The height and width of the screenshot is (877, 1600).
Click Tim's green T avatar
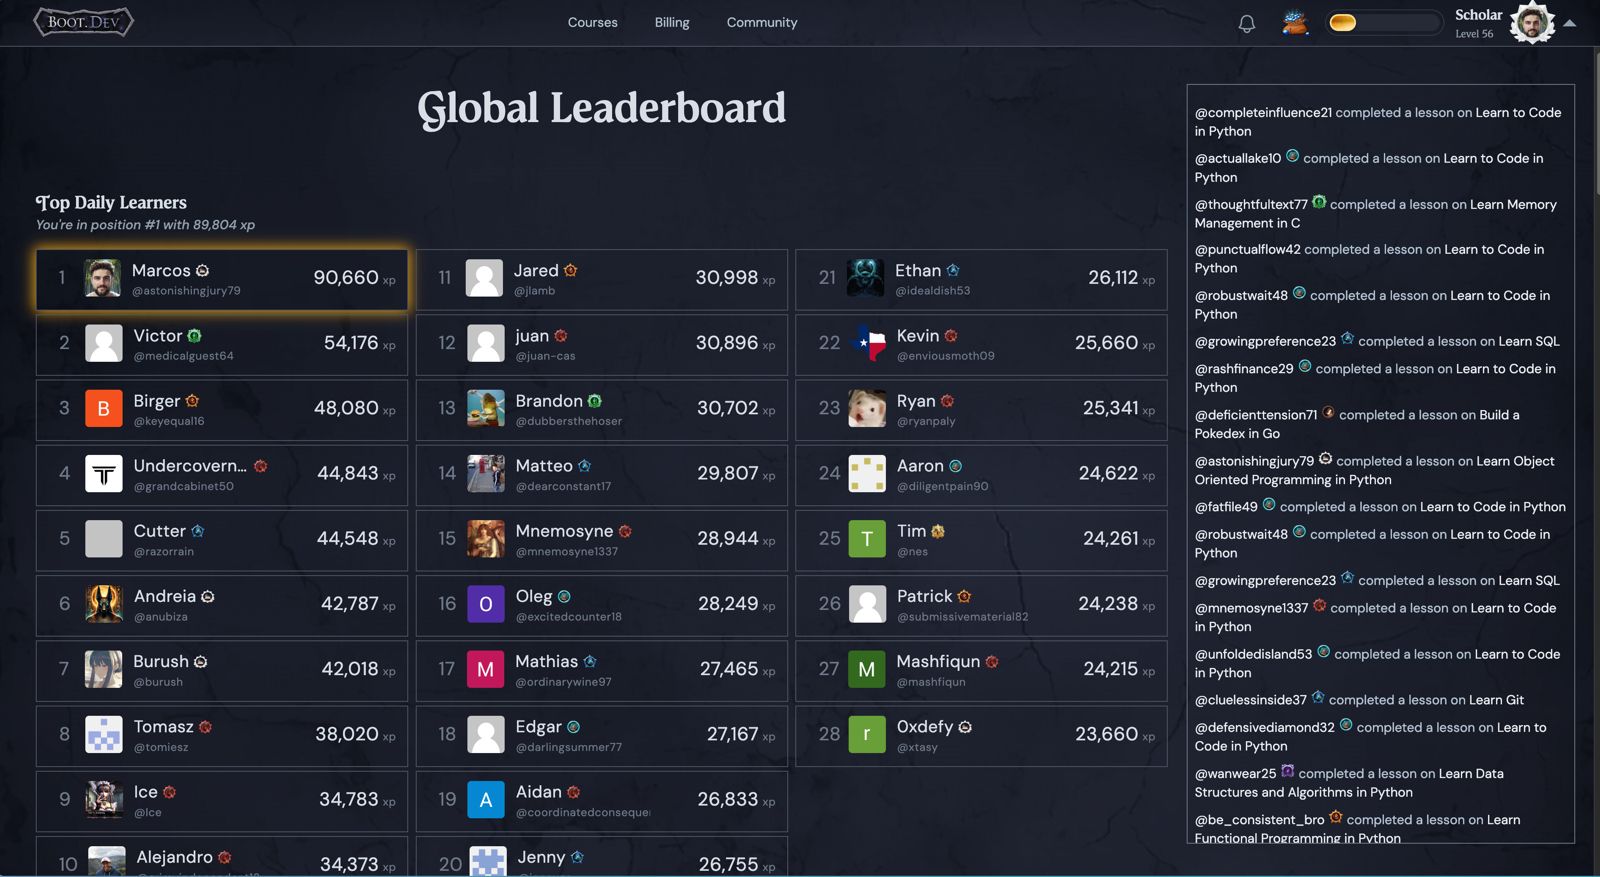(867, 539)
